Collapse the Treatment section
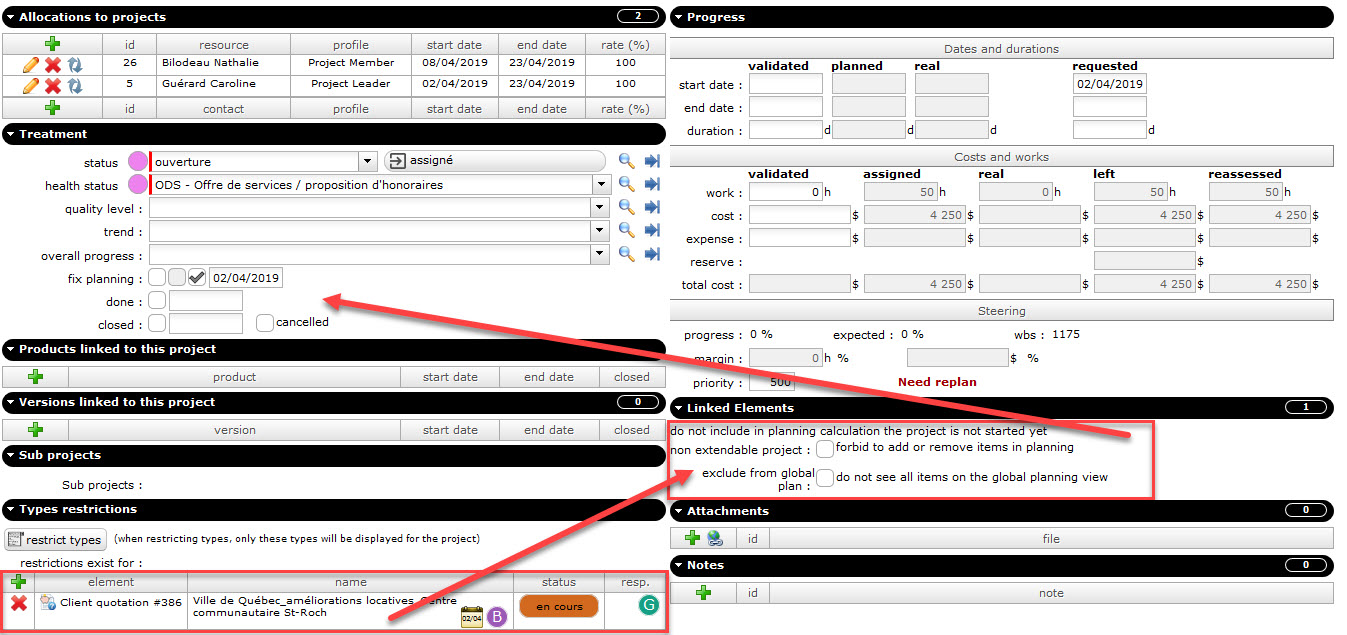Viewport: 1347px width, 635px height. 10,134
